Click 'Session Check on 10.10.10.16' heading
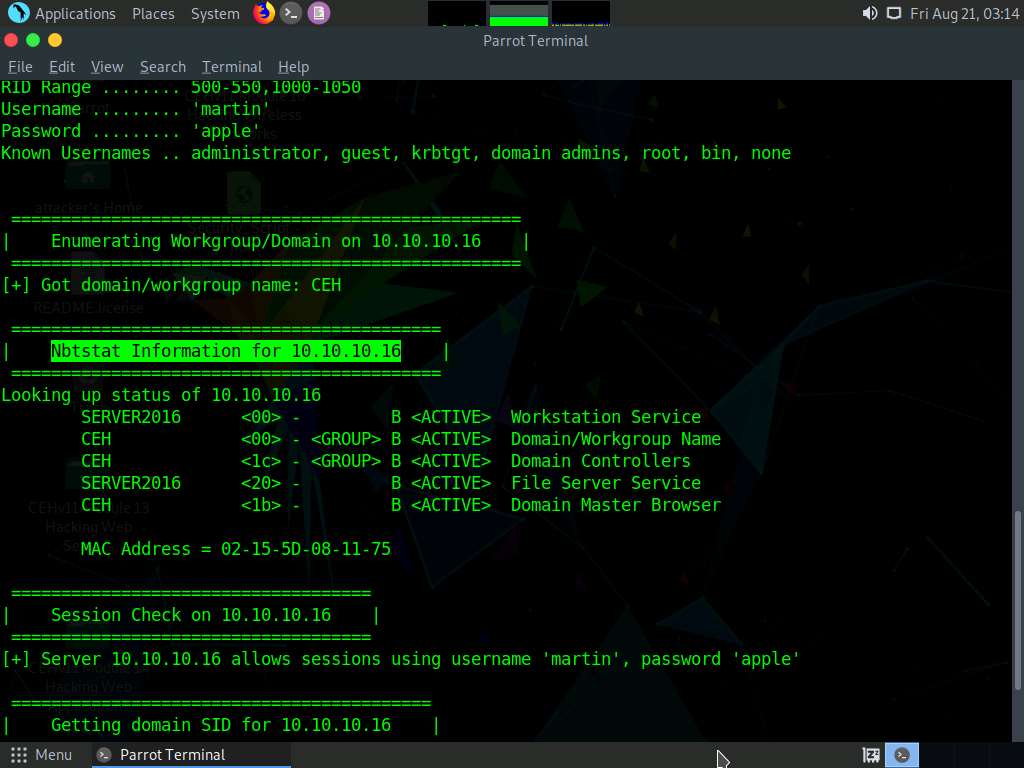 [x=191, y=615]
